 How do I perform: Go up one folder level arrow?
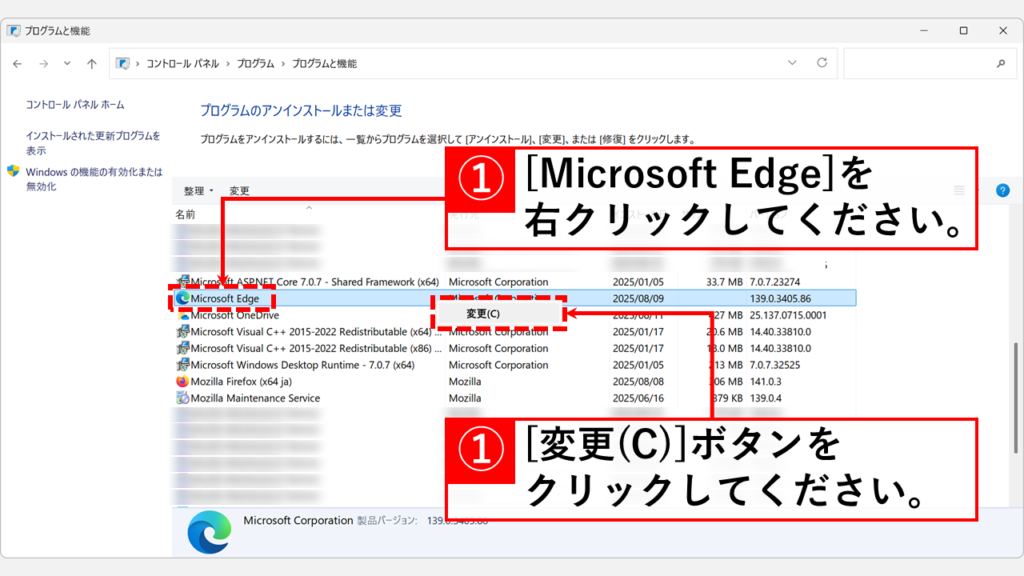pos(91,64)
